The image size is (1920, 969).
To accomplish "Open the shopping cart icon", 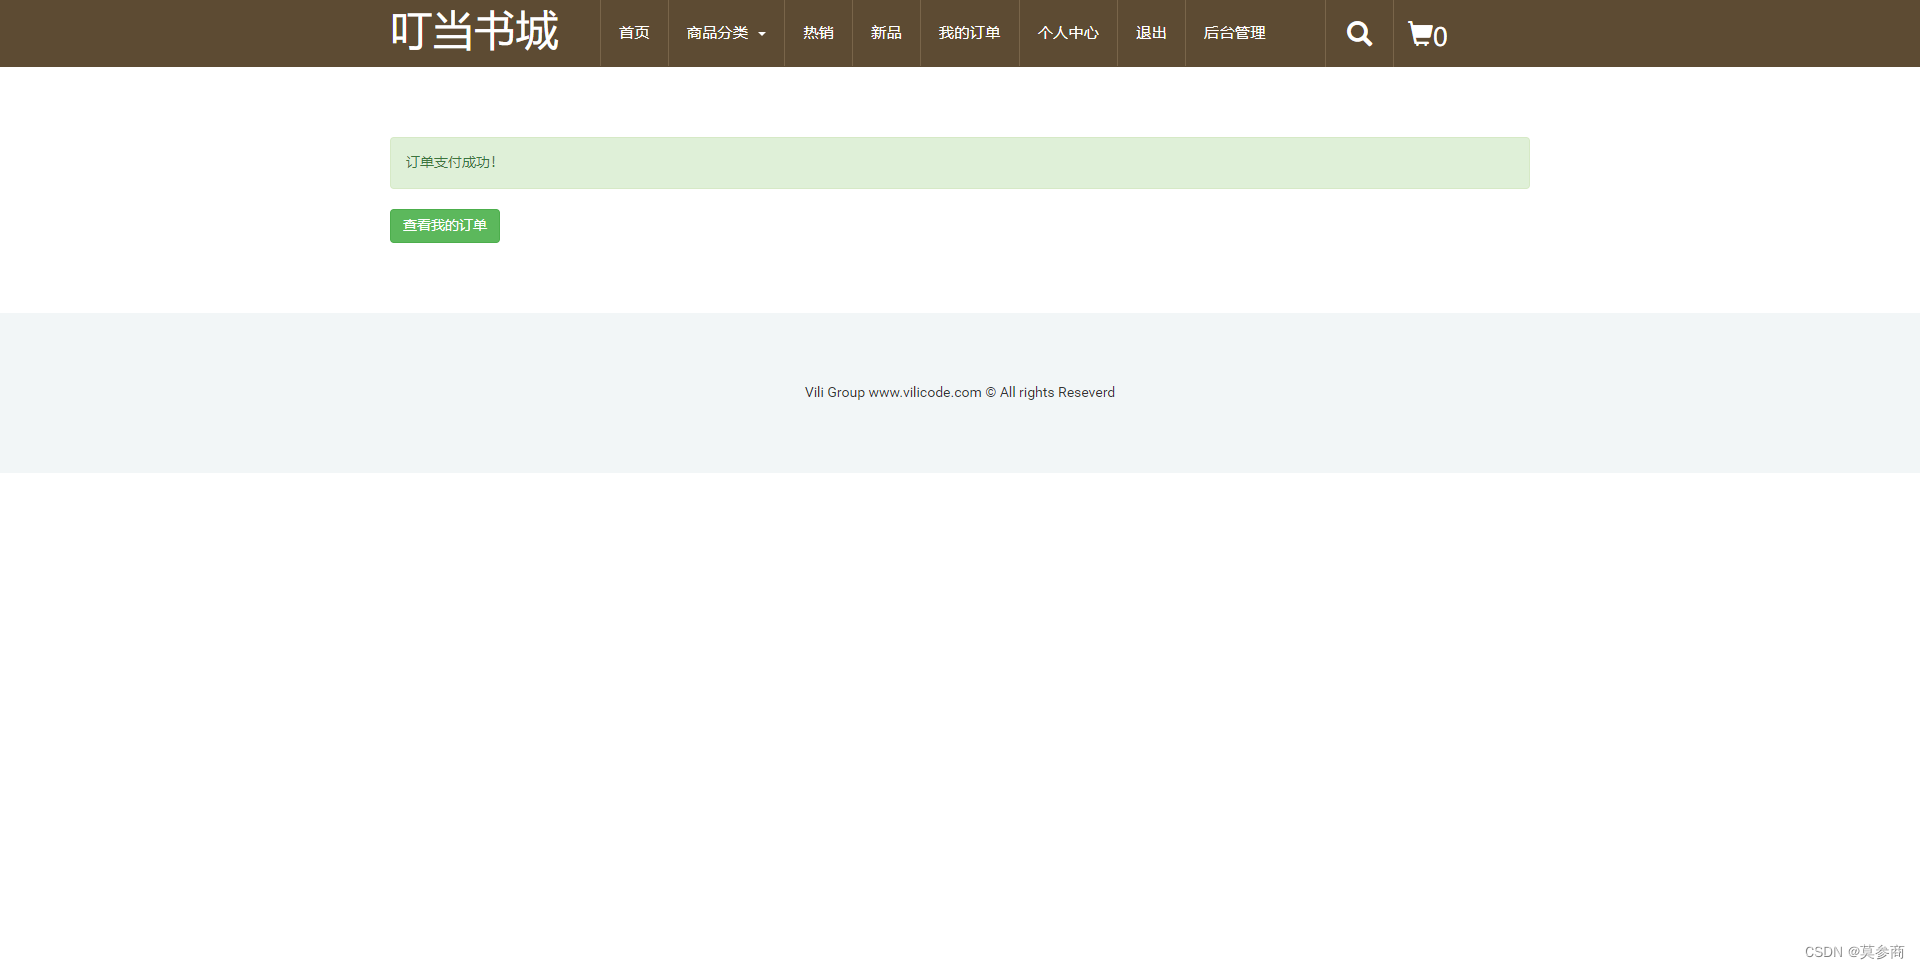I will point(1427,35).
